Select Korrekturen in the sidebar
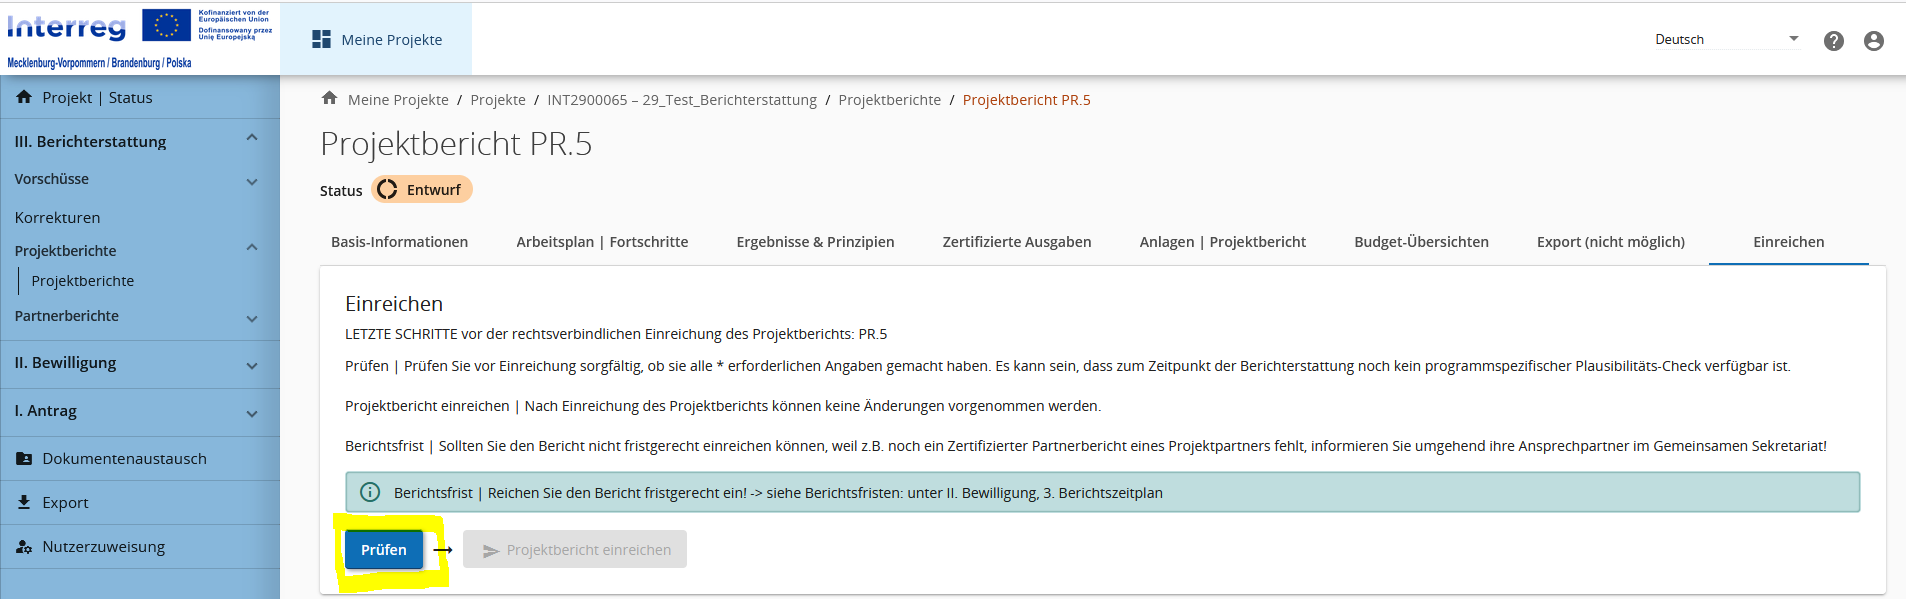The height and width of the screenshot is (599, 1906). (57, 218)
